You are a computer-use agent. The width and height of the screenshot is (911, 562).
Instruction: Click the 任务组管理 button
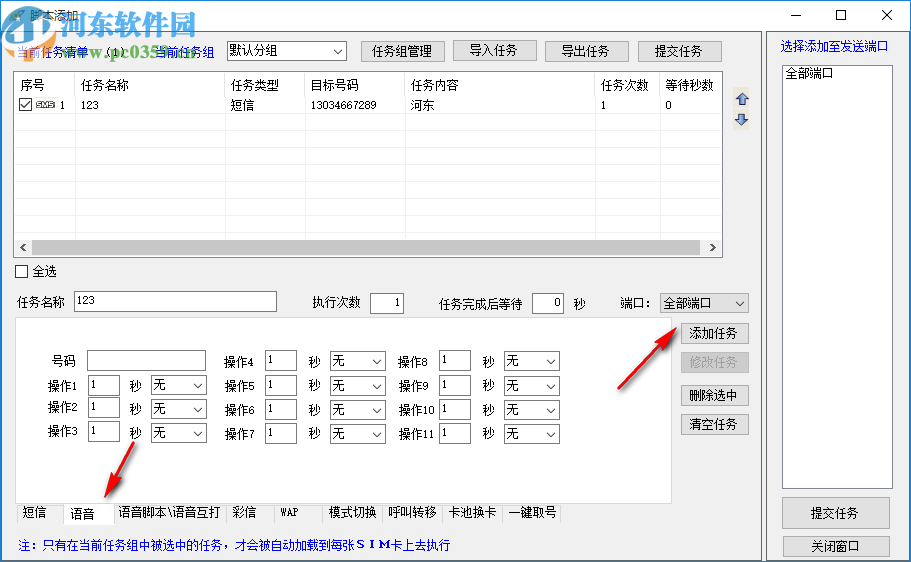[402, 51]
